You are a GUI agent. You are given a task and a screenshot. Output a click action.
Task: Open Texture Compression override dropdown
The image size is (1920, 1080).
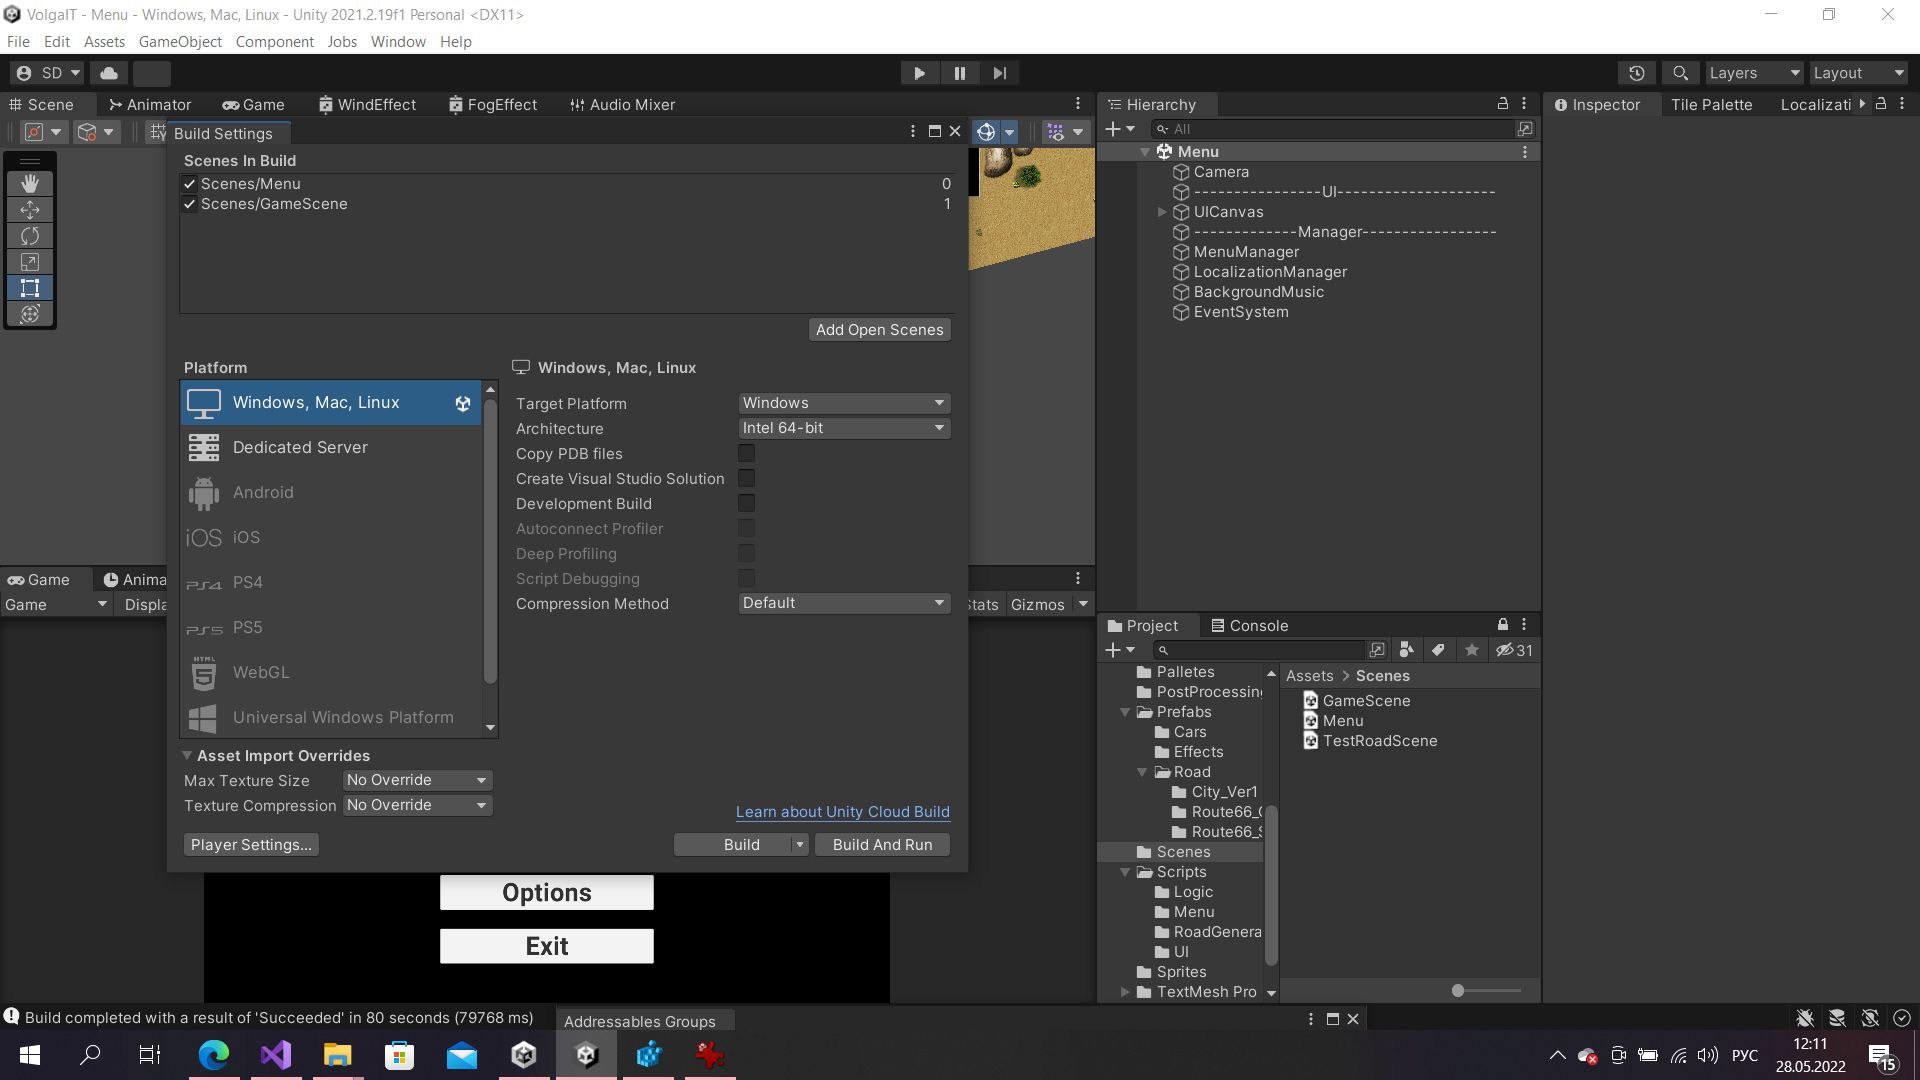tap(417, 805)
